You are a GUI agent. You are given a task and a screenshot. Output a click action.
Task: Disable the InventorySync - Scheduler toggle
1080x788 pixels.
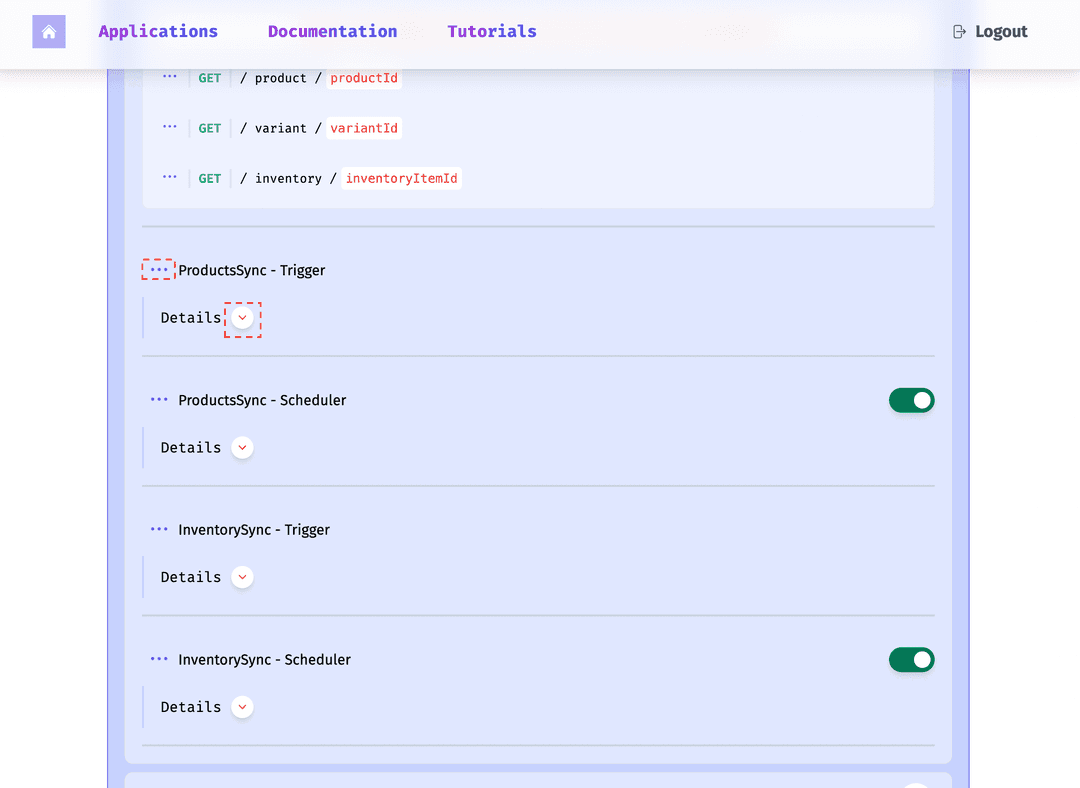[x=911, y=660]
